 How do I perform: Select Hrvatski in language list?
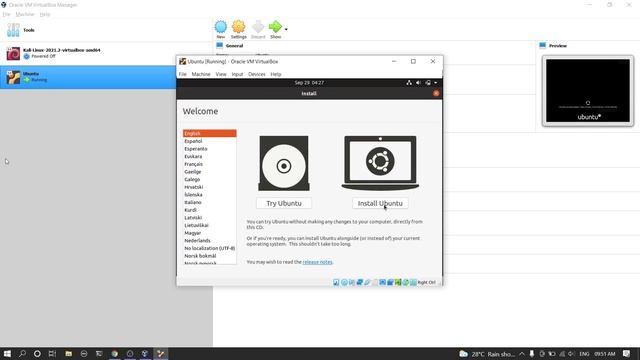tap(209, 187)
